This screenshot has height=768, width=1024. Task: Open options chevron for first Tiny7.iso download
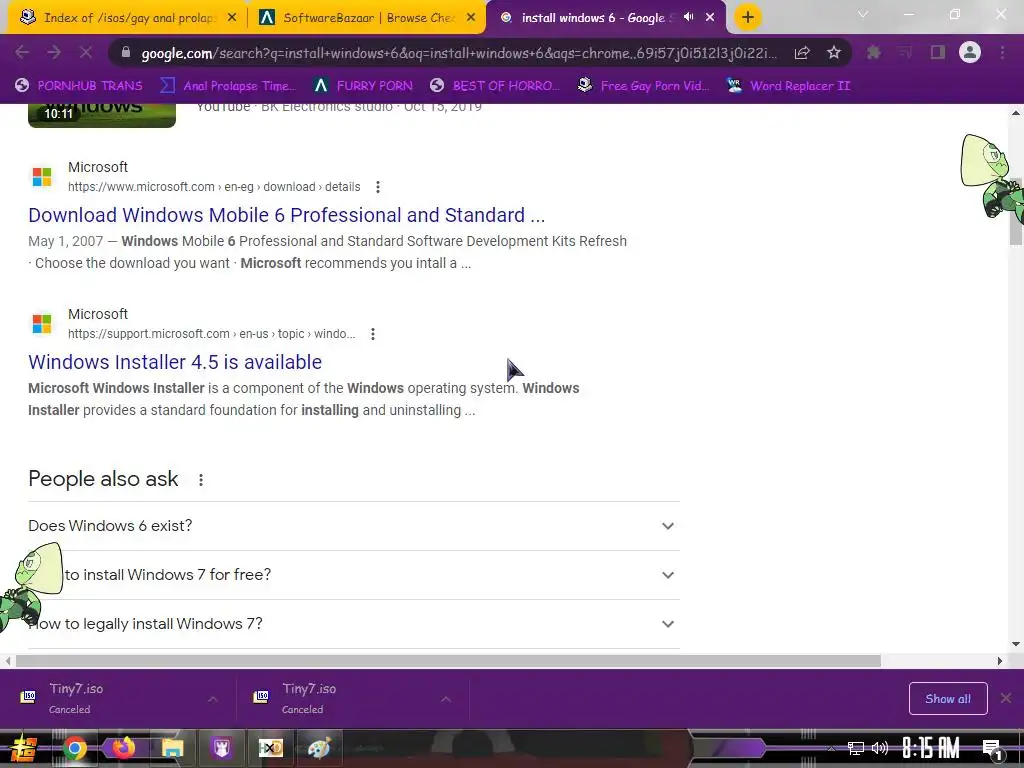(x=212, y=699)
